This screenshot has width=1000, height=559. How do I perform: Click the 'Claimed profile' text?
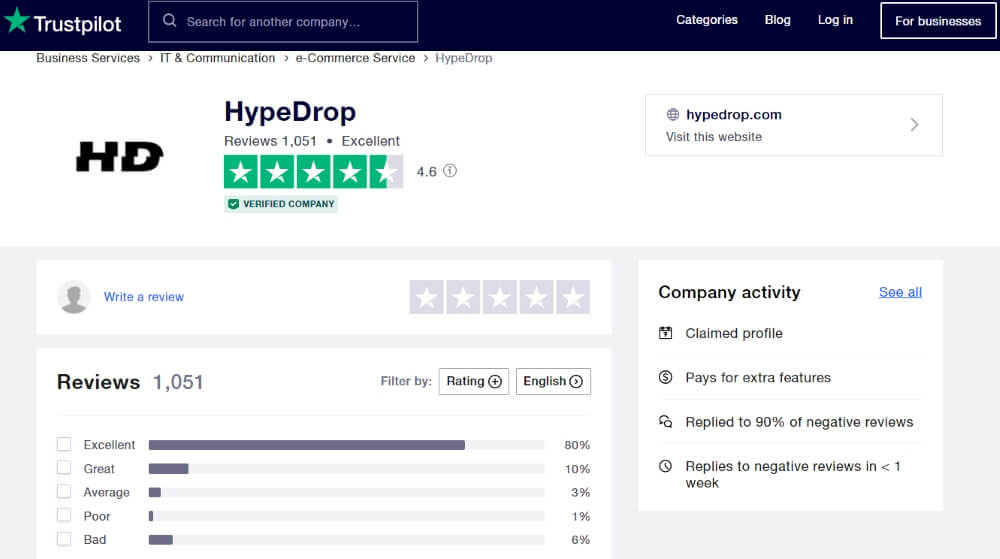734,333
